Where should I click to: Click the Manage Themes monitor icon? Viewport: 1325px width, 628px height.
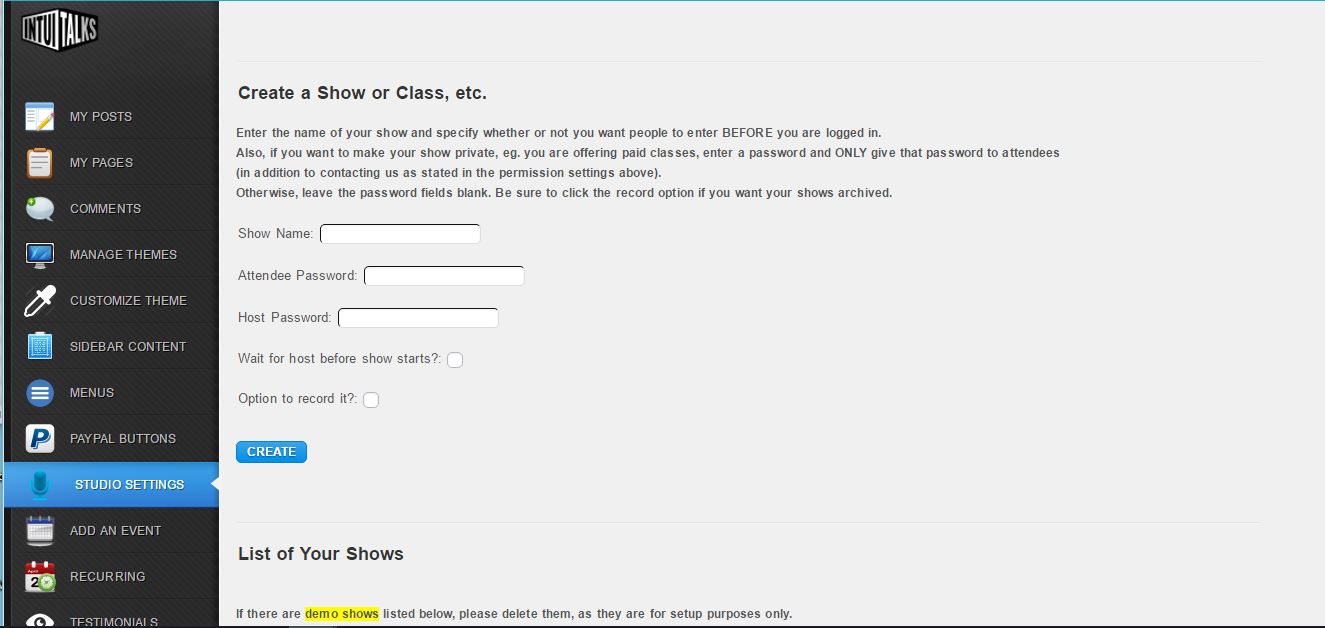(40, 255)
